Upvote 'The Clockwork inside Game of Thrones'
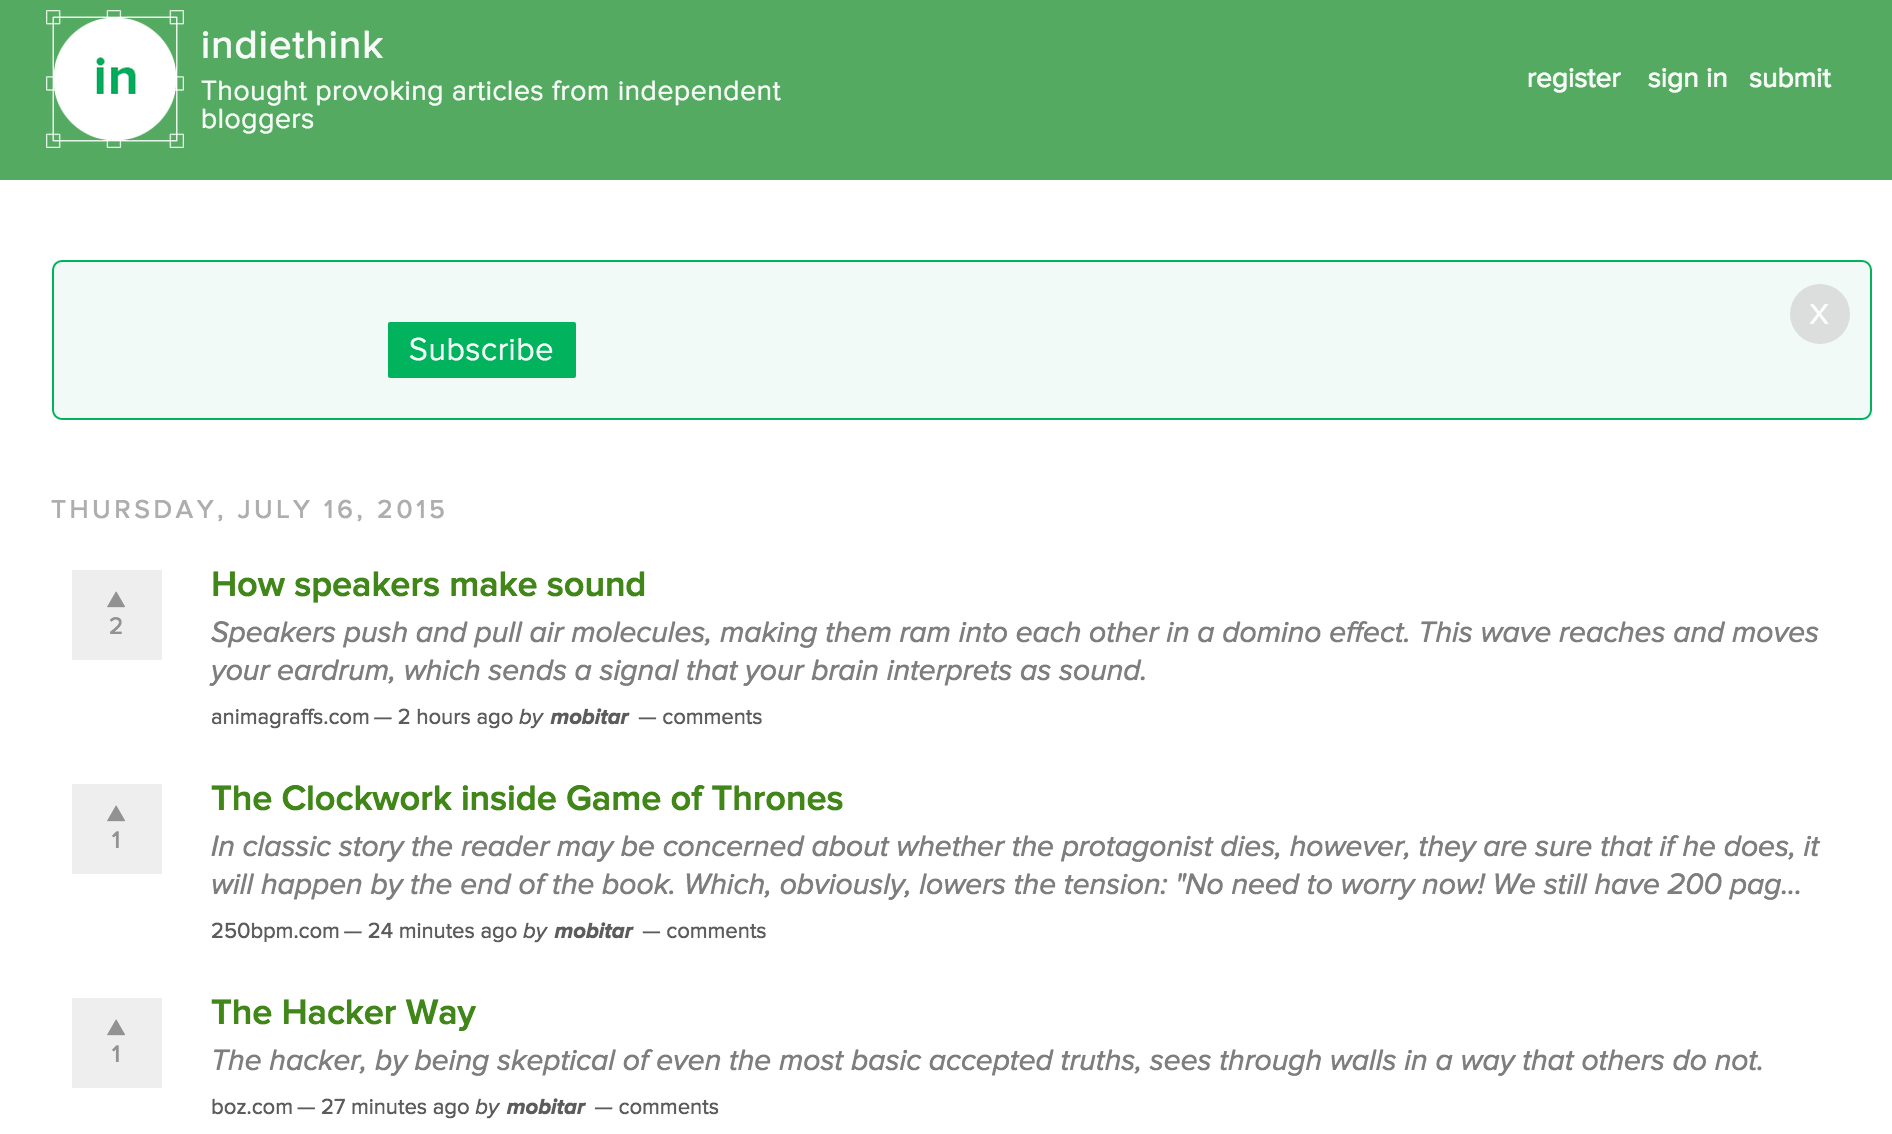Image resolution: width=1892 pixels, height=1134 pixels. coord(117,813)
